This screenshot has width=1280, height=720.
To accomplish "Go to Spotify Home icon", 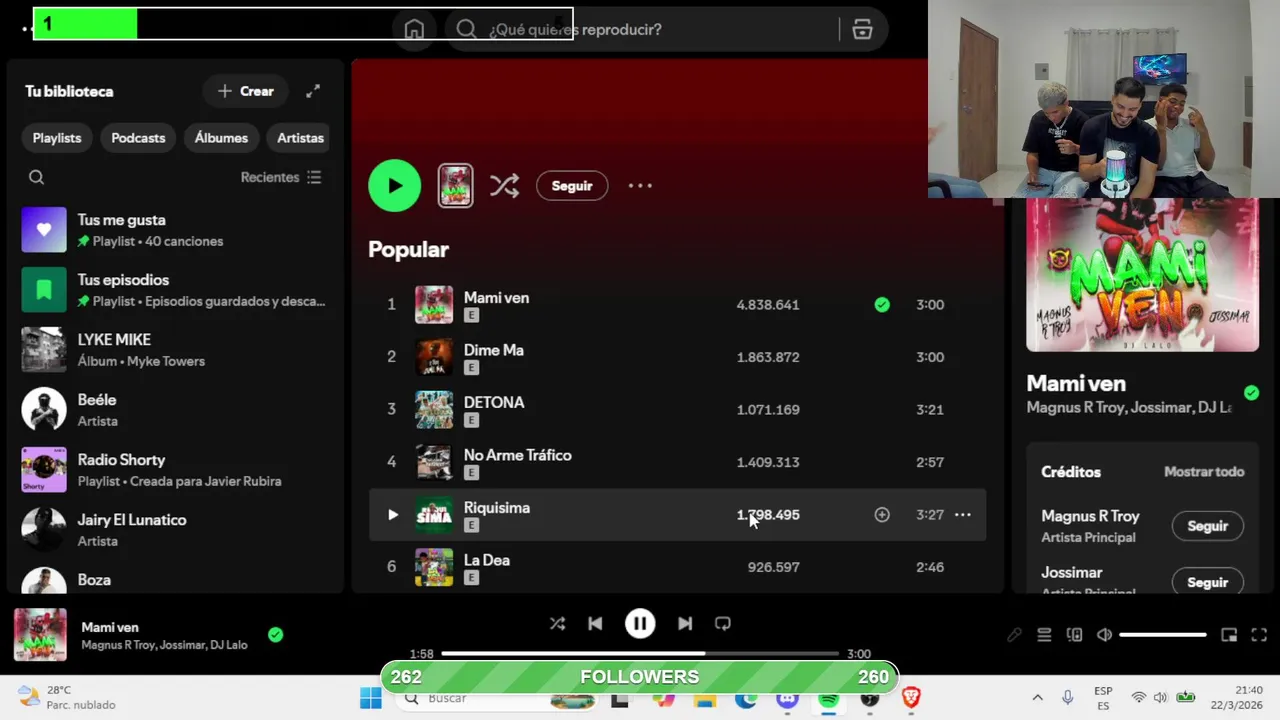I will (x=414, y=29).
